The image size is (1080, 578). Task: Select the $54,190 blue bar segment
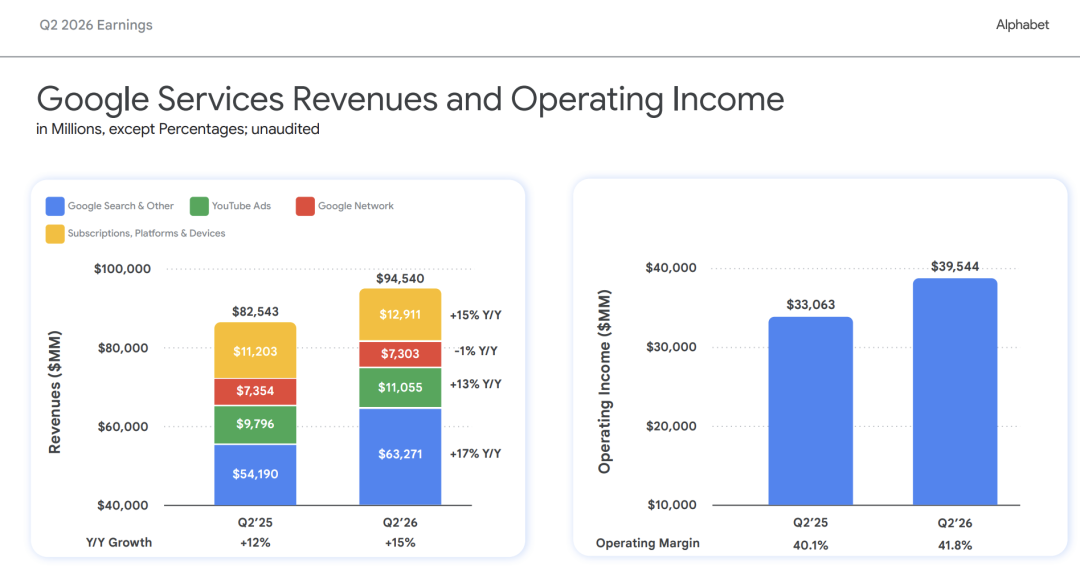[256, 475]
